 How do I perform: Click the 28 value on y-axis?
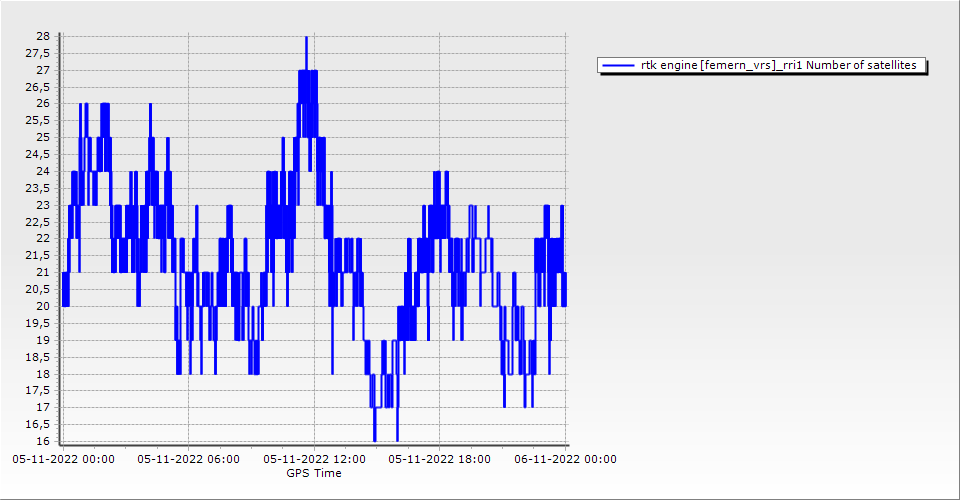point(43,36)
